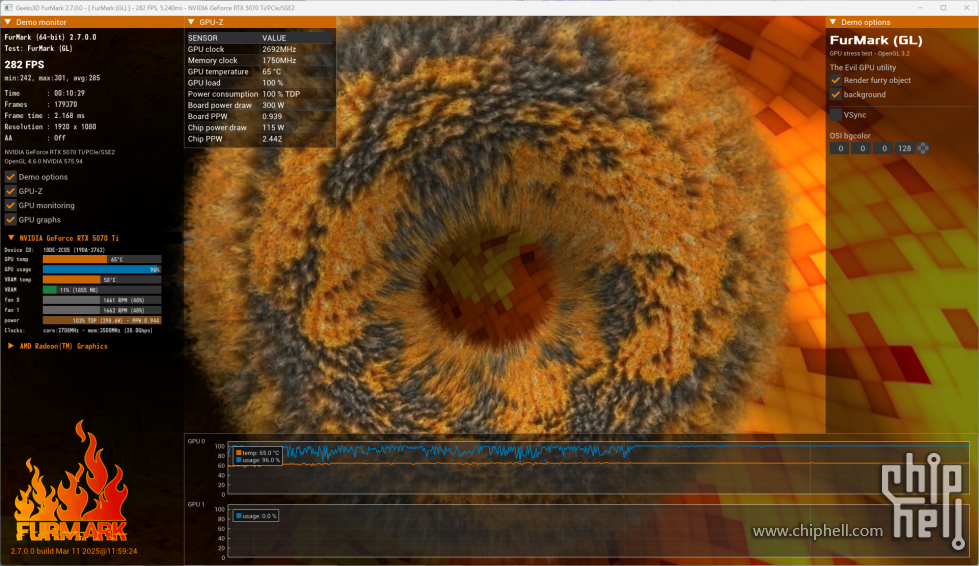The image size is (979, 566).
Task: Click the AA : Off line
Action: point(35,138)
